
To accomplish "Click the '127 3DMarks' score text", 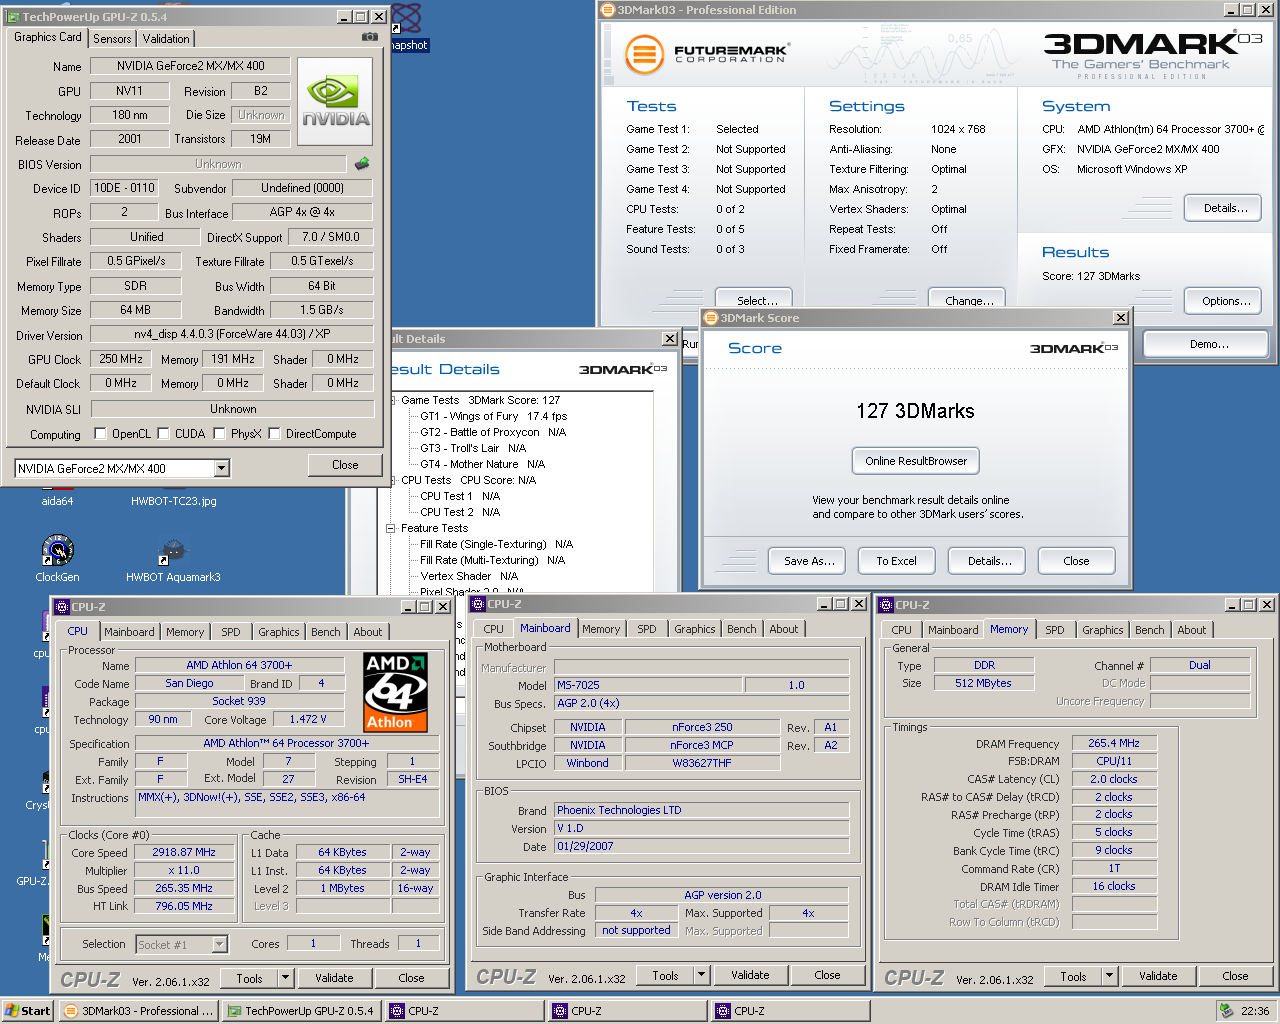I will pos(915,411).
